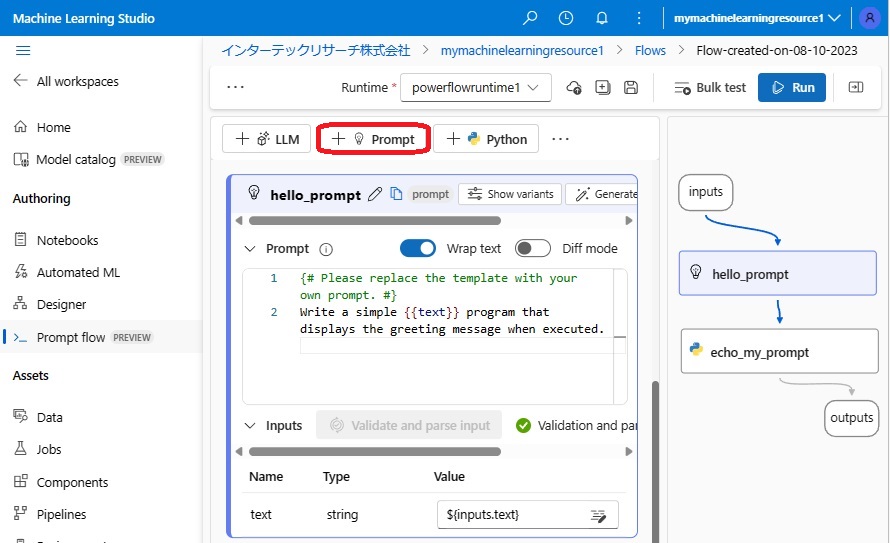Click the copy icon beside hello_prompt
Screen dimensions: 890x543
coord(396,194)
